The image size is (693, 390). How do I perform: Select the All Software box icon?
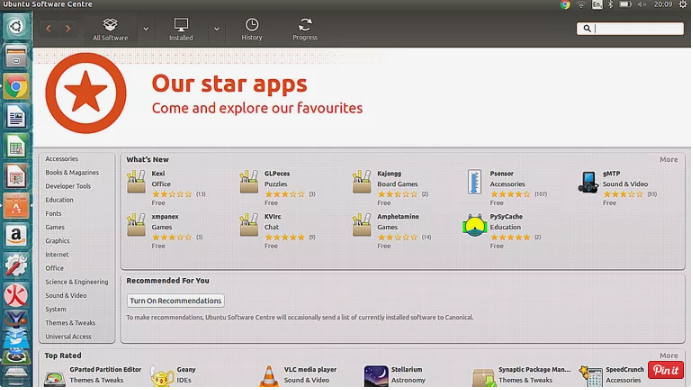point(110,24)
